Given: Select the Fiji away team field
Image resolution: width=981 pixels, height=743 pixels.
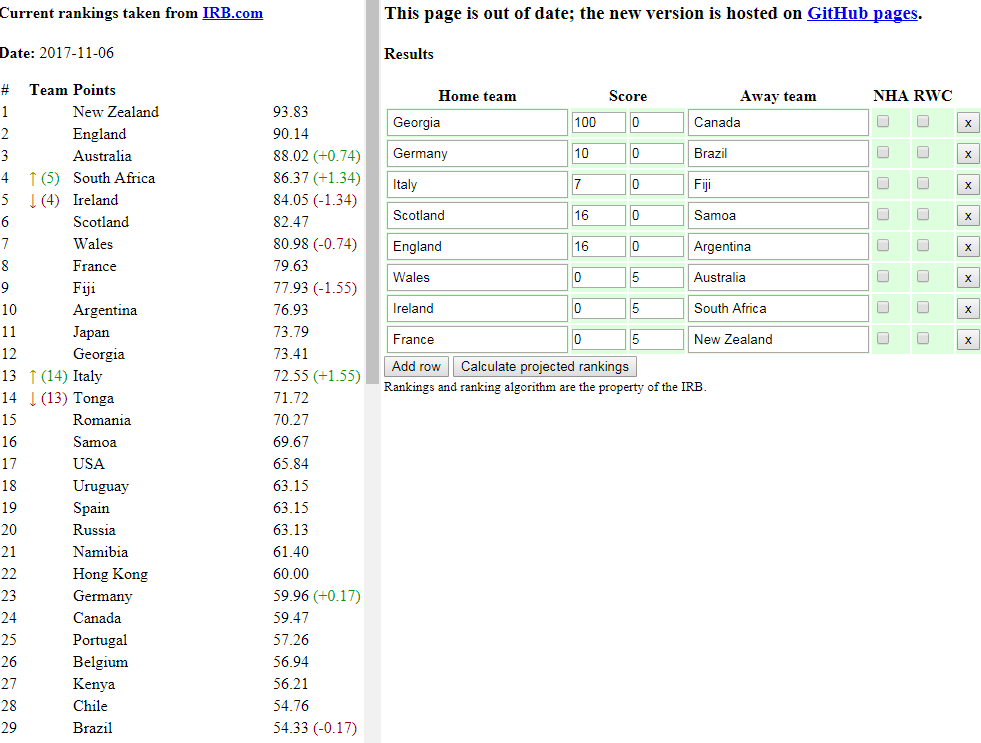Looking at the screenshot, I should click(x=778, y=184).
